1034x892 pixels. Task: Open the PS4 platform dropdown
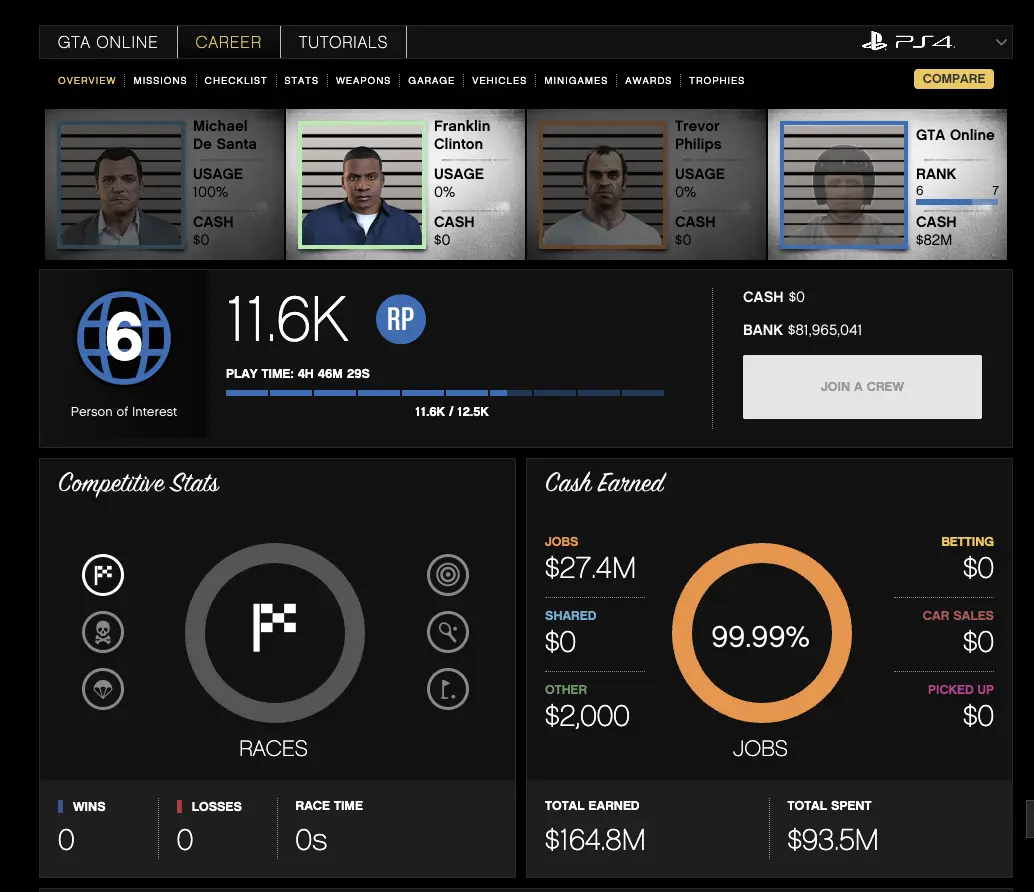point(1001,42)
